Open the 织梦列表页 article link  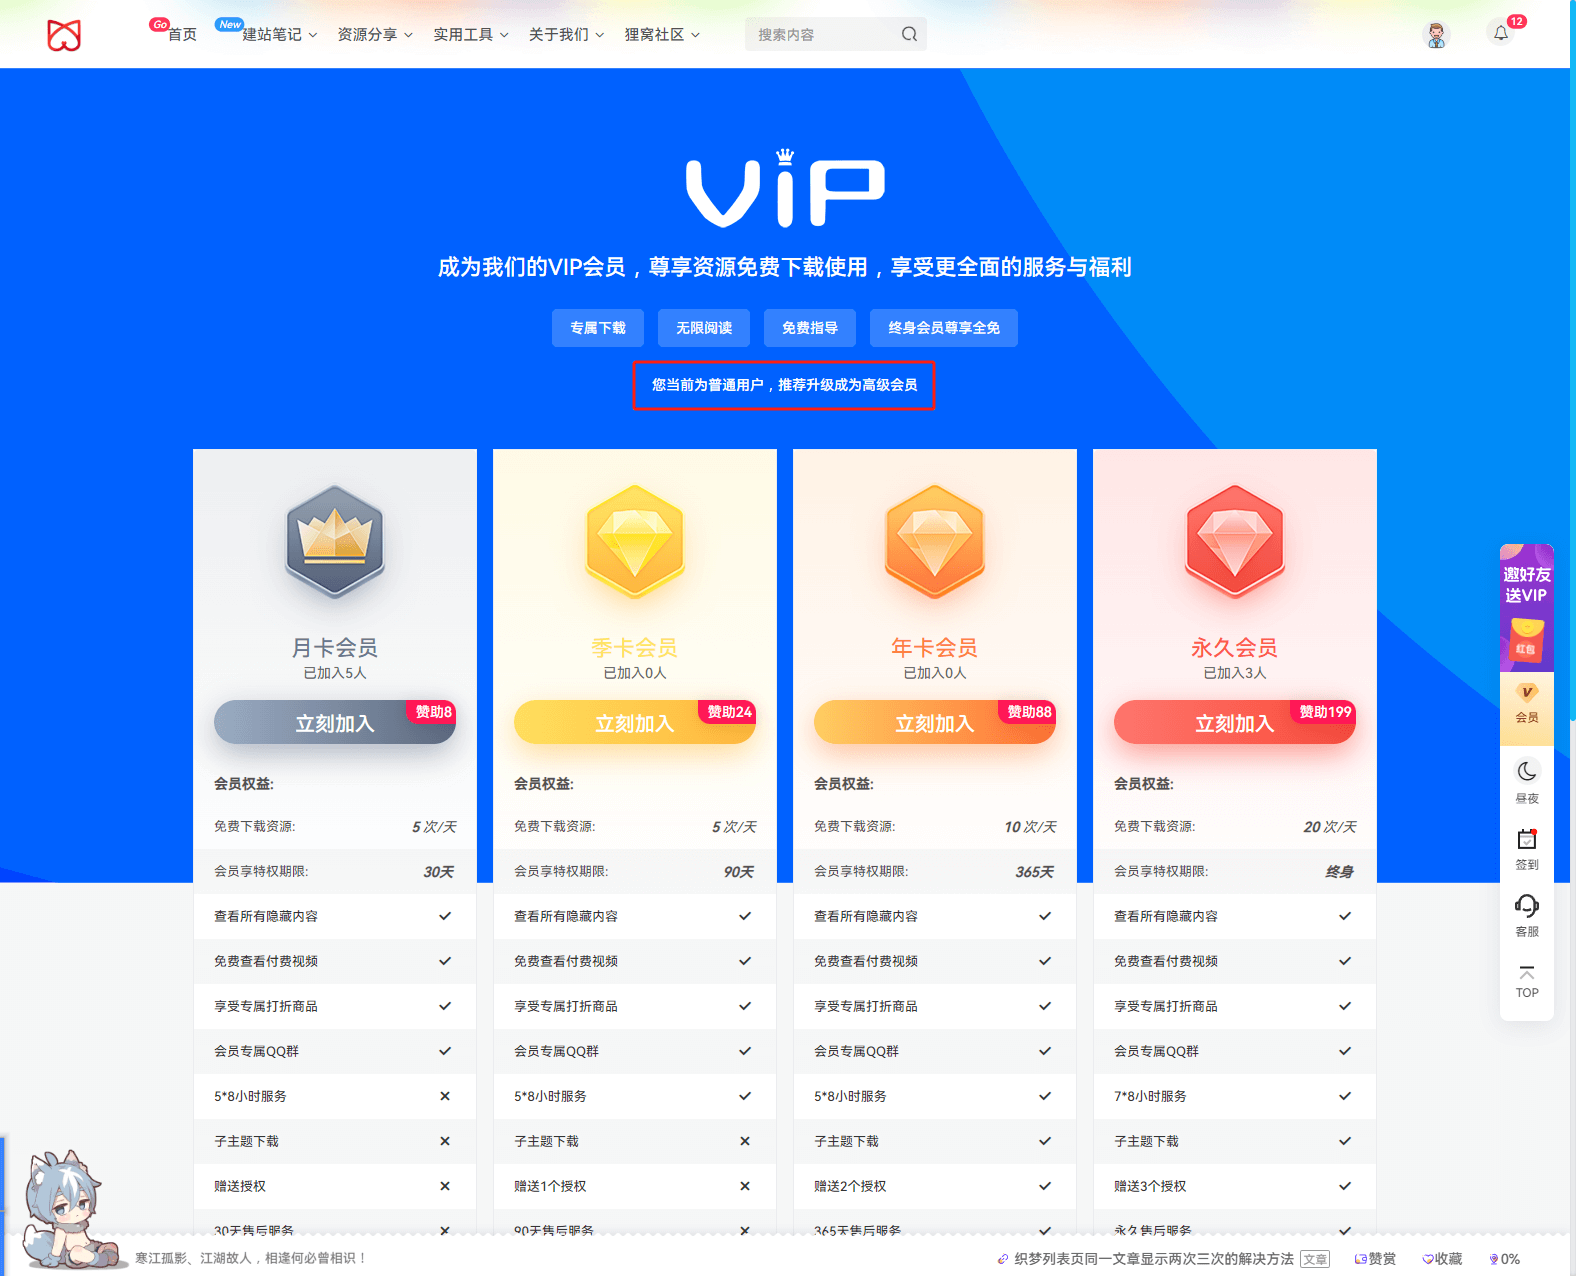click(x=1154, y=1259)
